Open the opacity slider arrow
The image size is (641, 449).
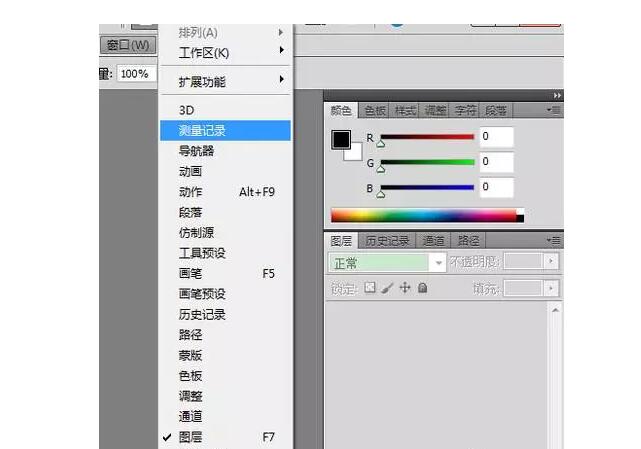tap(551, 261)
